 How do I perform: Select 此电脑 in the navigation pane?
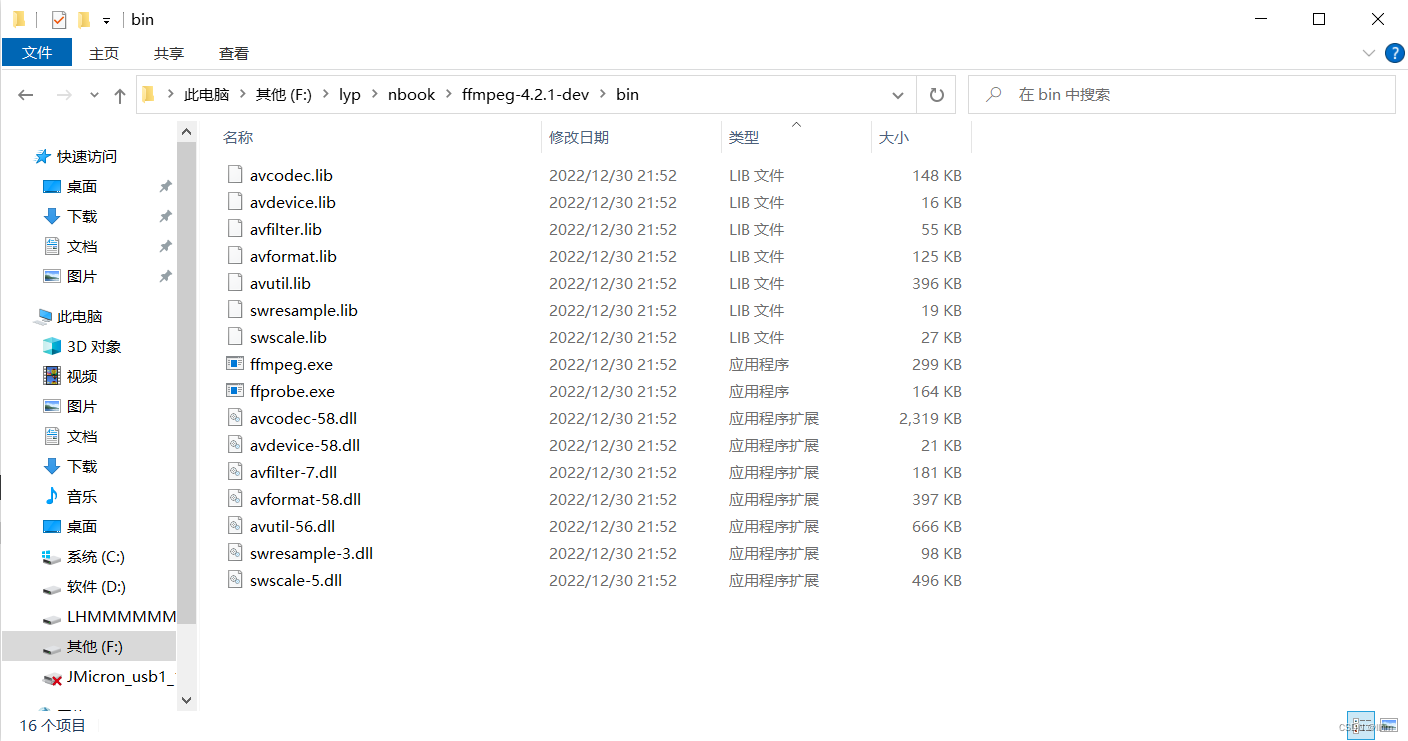point(80,316)
